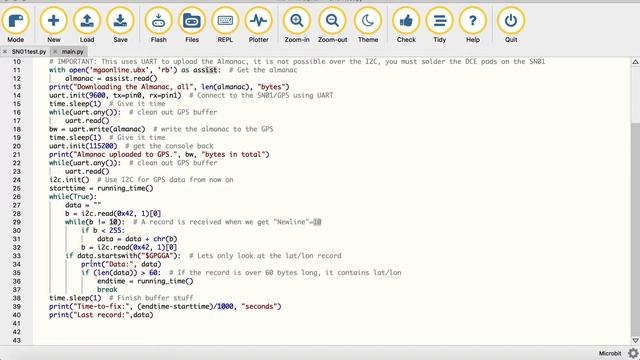Open the Help documentation
The width and height of the screenshot is (640, 360).
473,24
